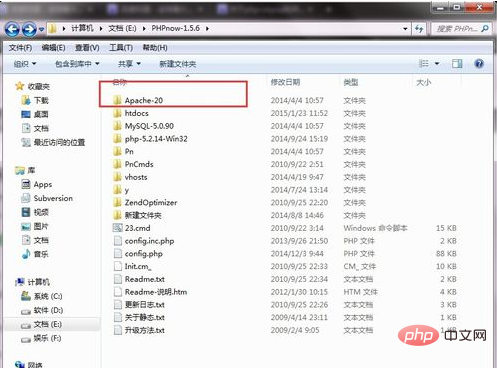Click the search magnifier icon

pos(485,29)
